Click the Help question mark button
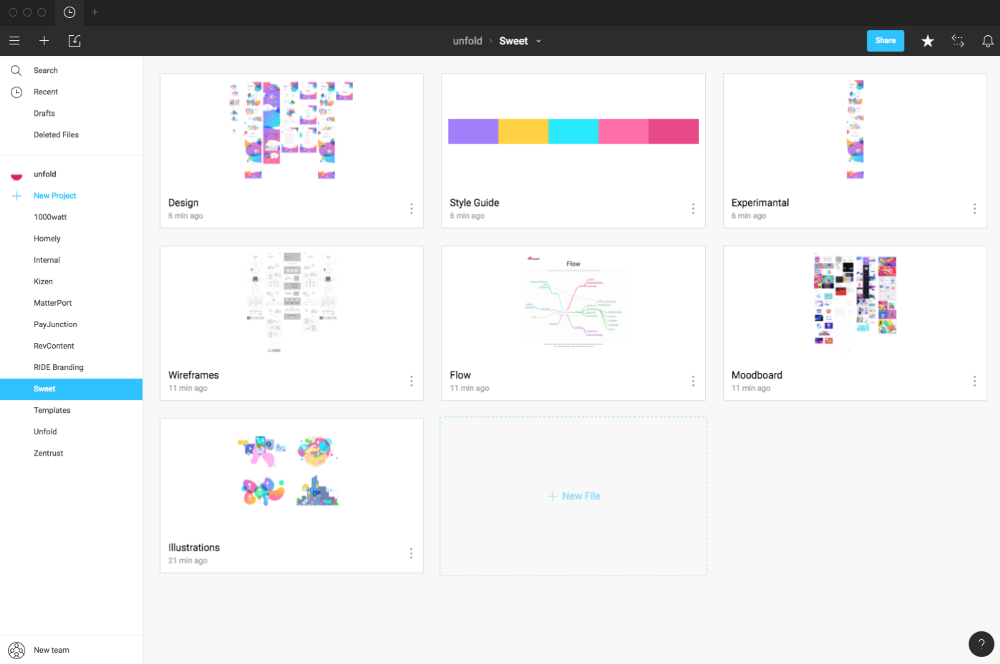This screenshot has height=664, width=1000. (x=981, y=644)
